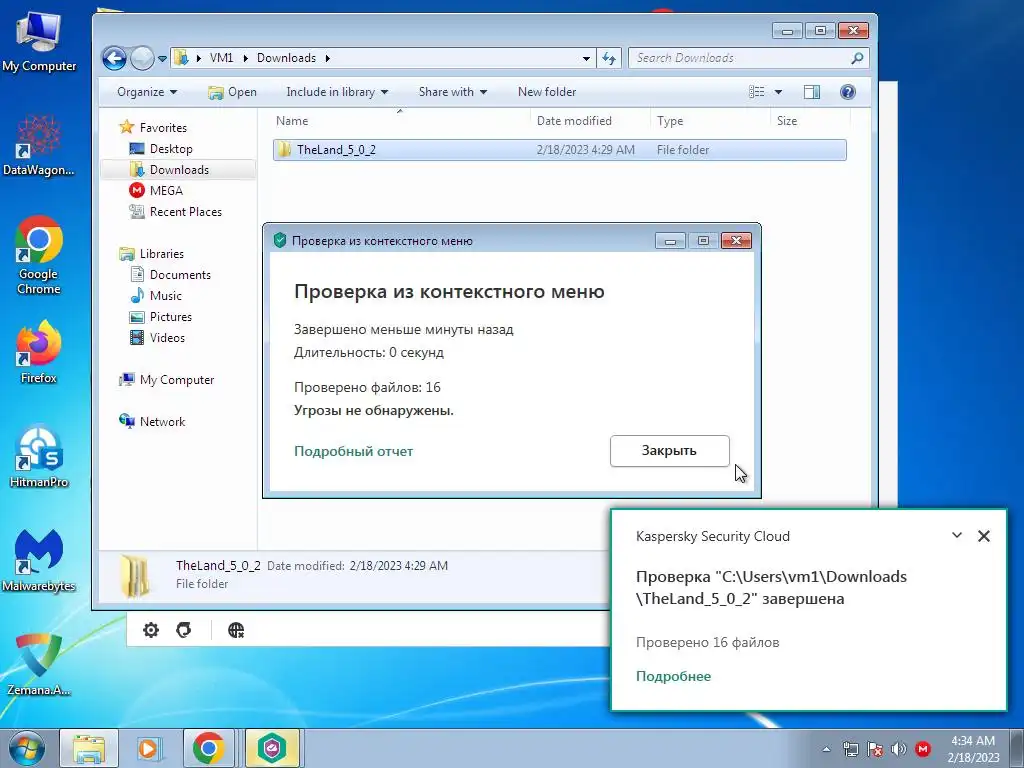This screenshot has height=768, width=1024.
Task: Open My Computer desktop icon
Action: click(39, 41)
